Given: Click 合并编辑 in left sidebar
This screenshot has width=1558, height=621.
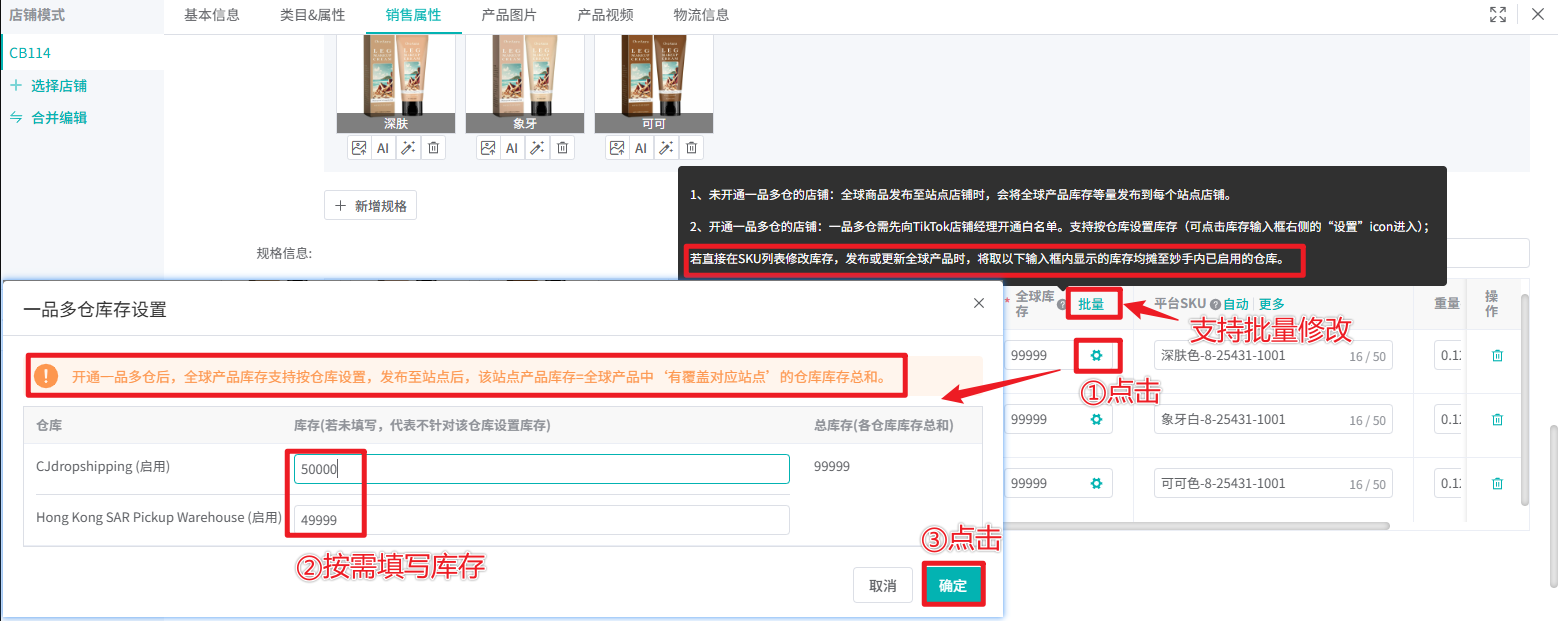Looking at the screenshot, I should coord(59,118).
